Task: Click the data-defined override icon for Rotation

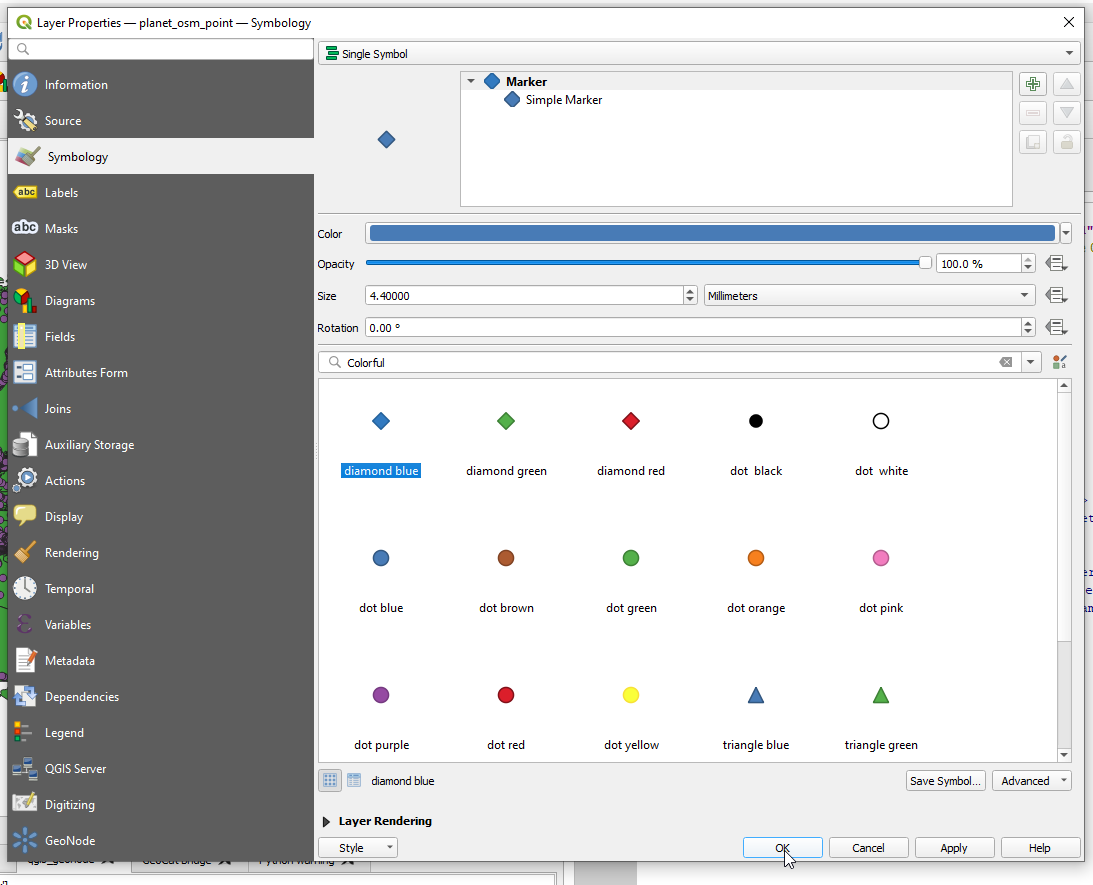Action: tap(1056, 328)
